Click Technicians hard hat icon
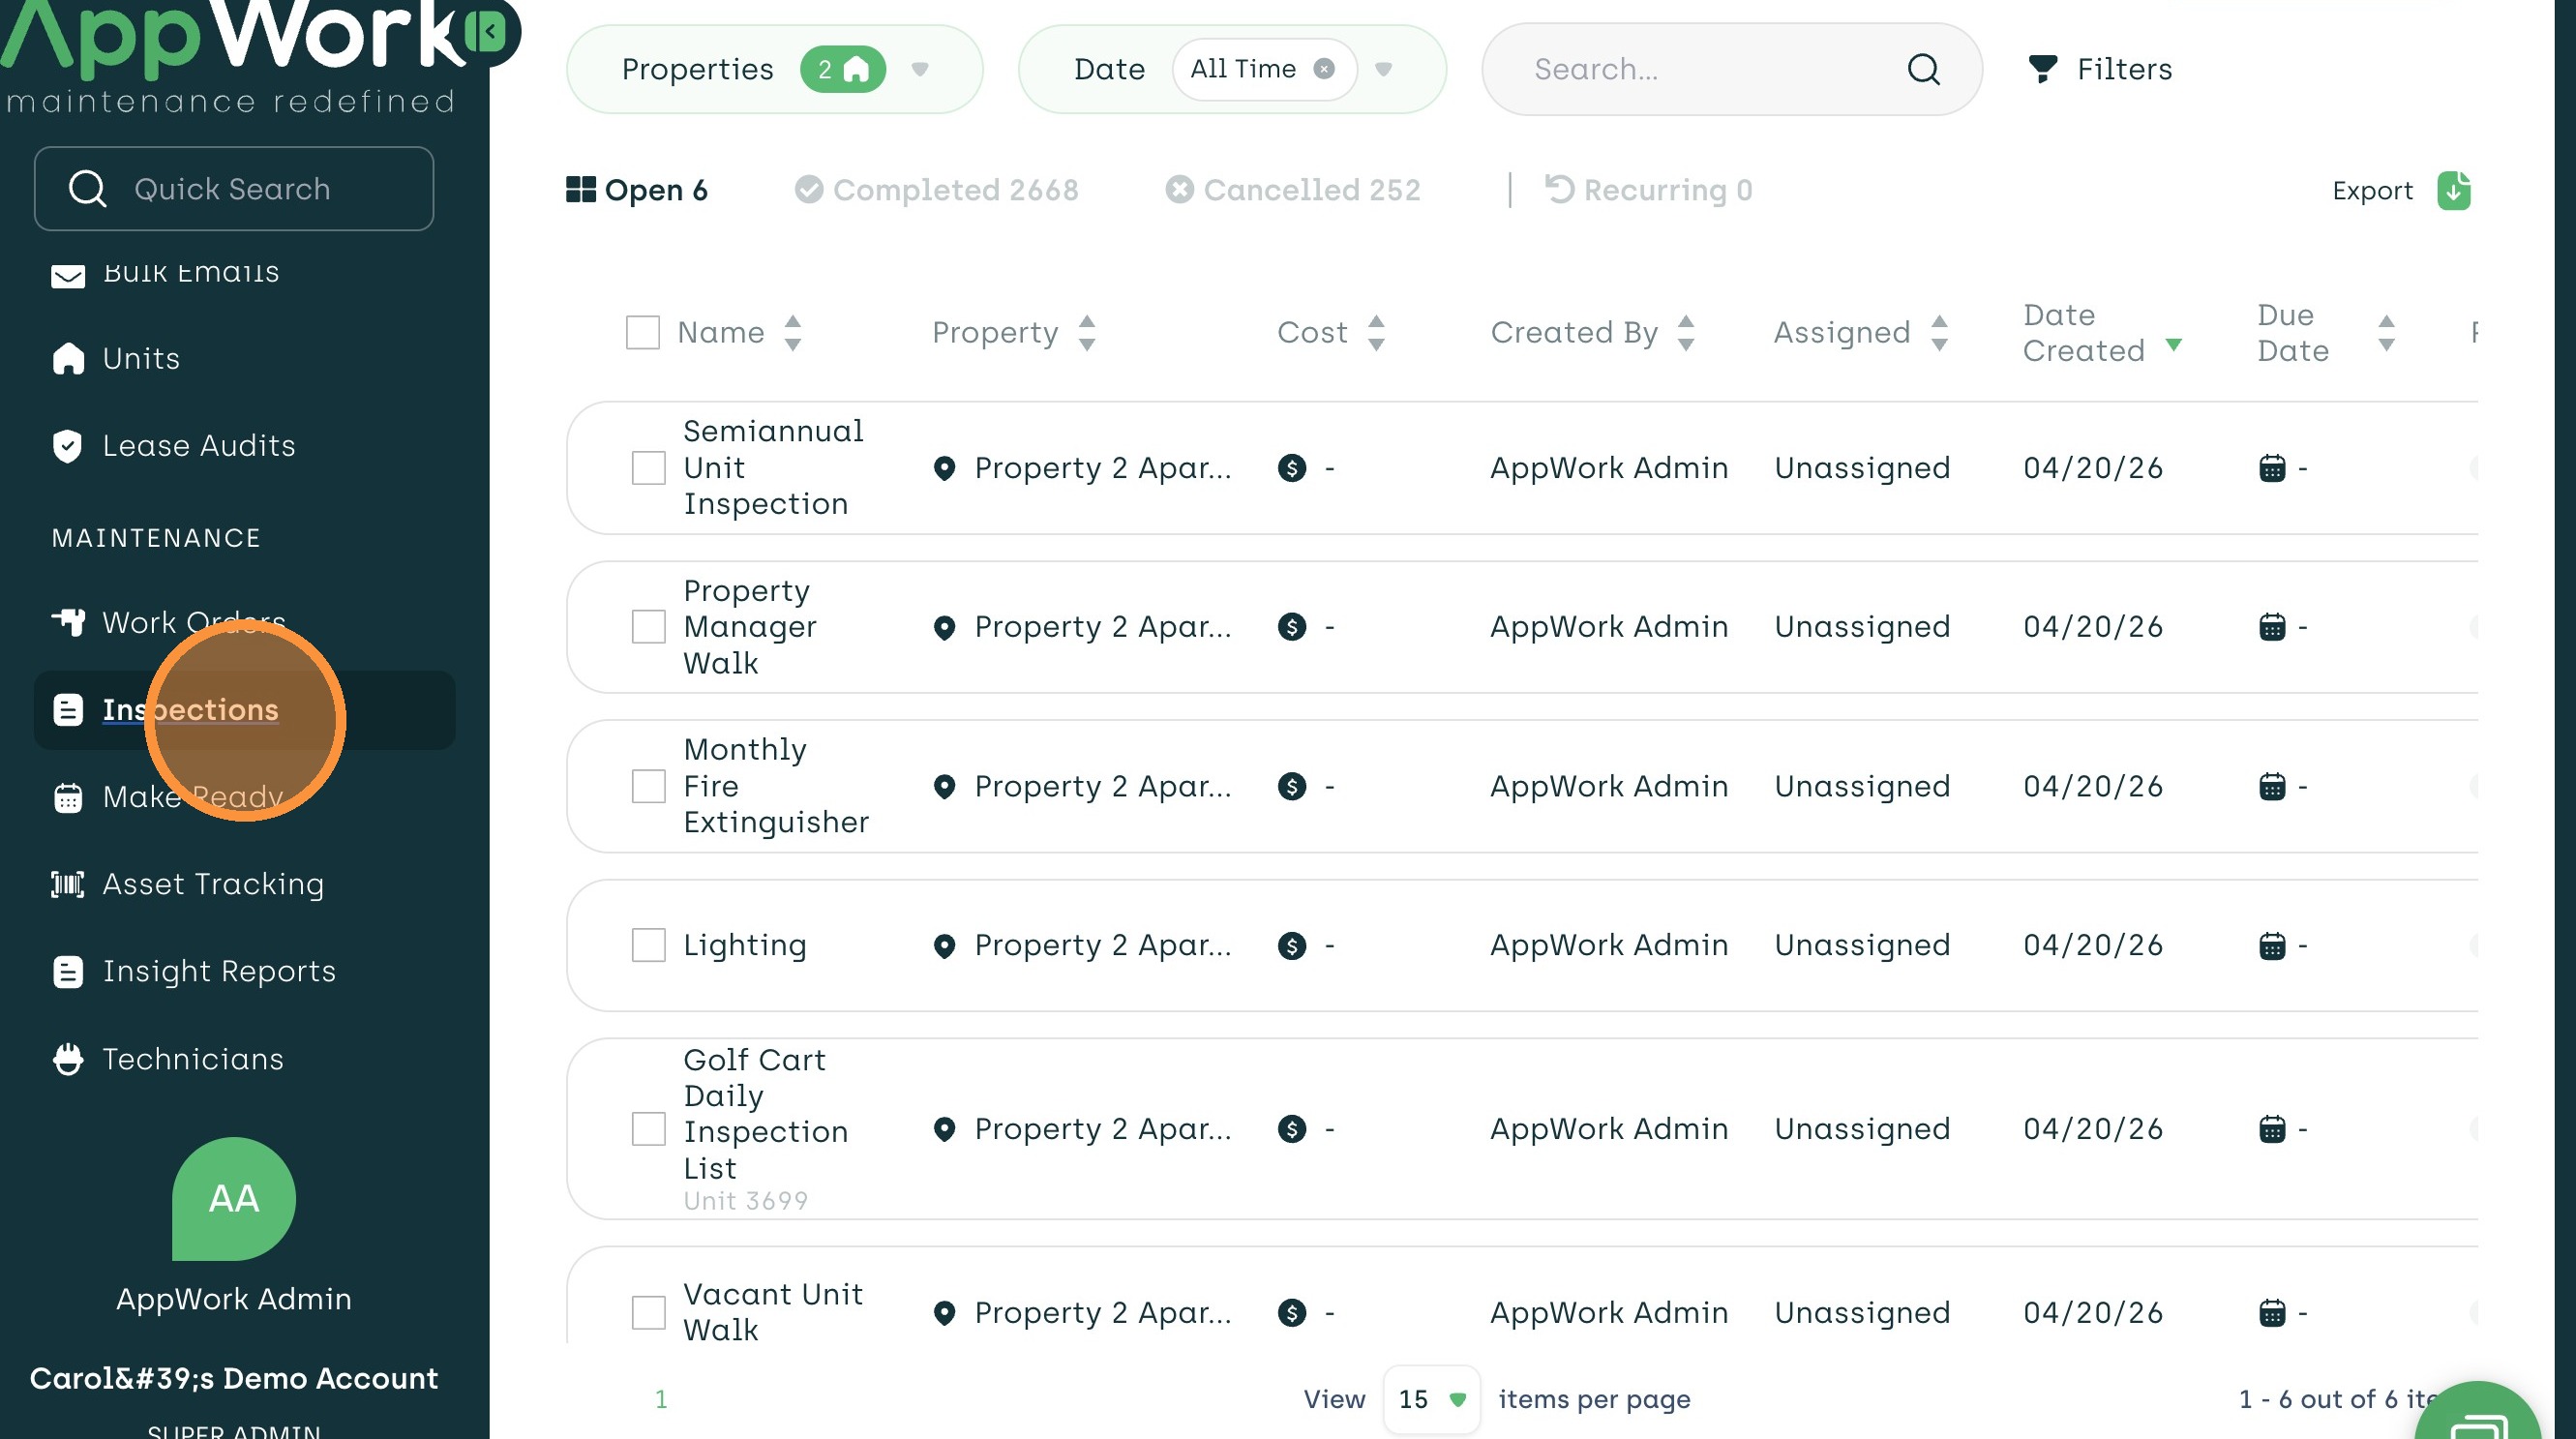The image size is (2576, 1439). click(x=68, y=1059)
